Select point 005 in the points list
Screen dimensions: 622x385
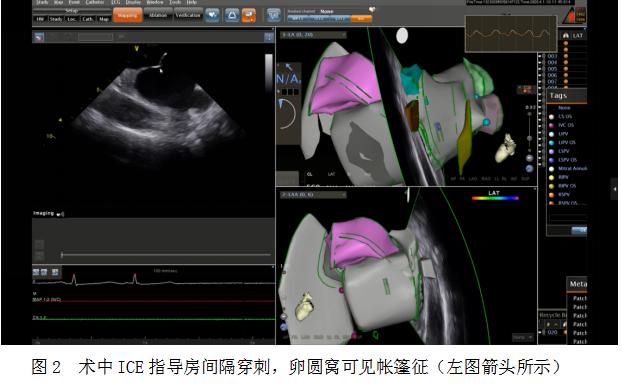pos(552,69)
